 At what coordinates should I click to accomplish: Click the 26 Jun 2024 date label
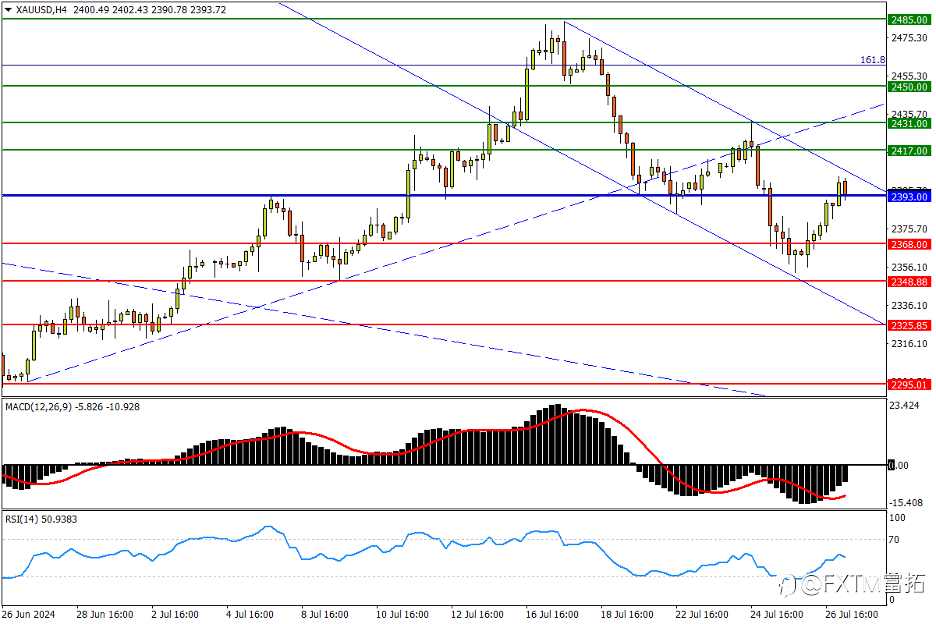click(x=28, y=614)
